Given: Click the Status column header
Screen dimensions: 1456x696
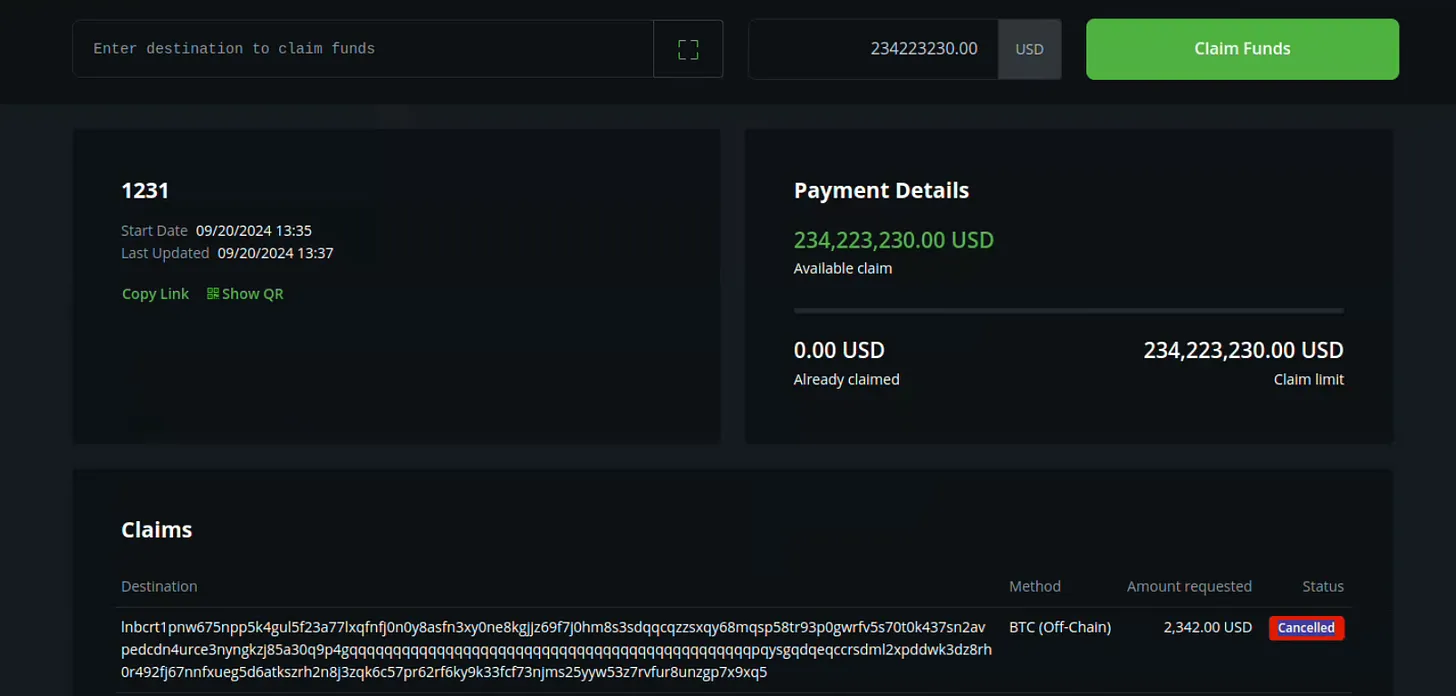Looking at the screenshot, I should [1323, 586].
